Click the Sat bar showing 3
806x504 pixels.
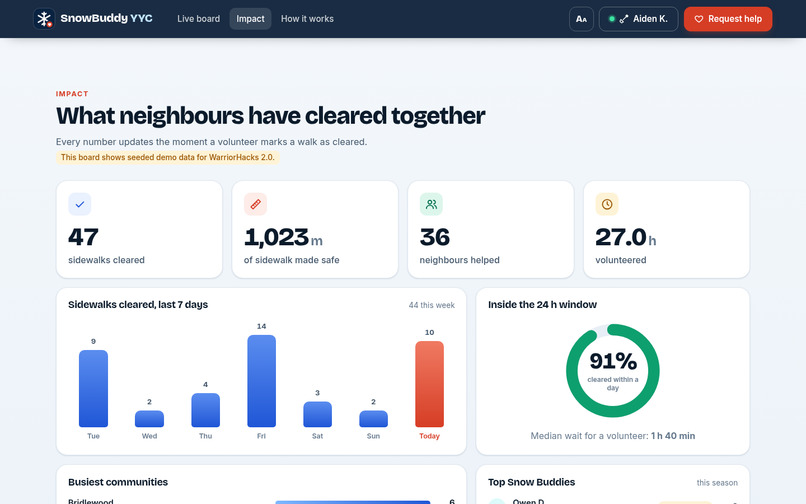point(318,414)
